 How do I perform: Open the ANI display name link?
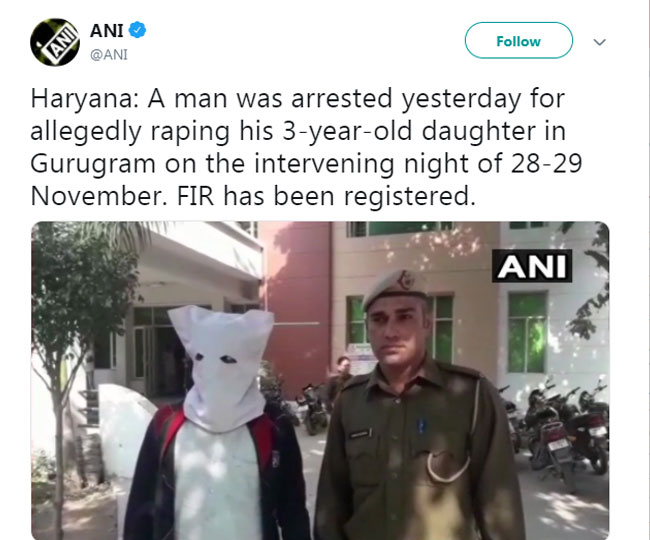click(107, 31)
